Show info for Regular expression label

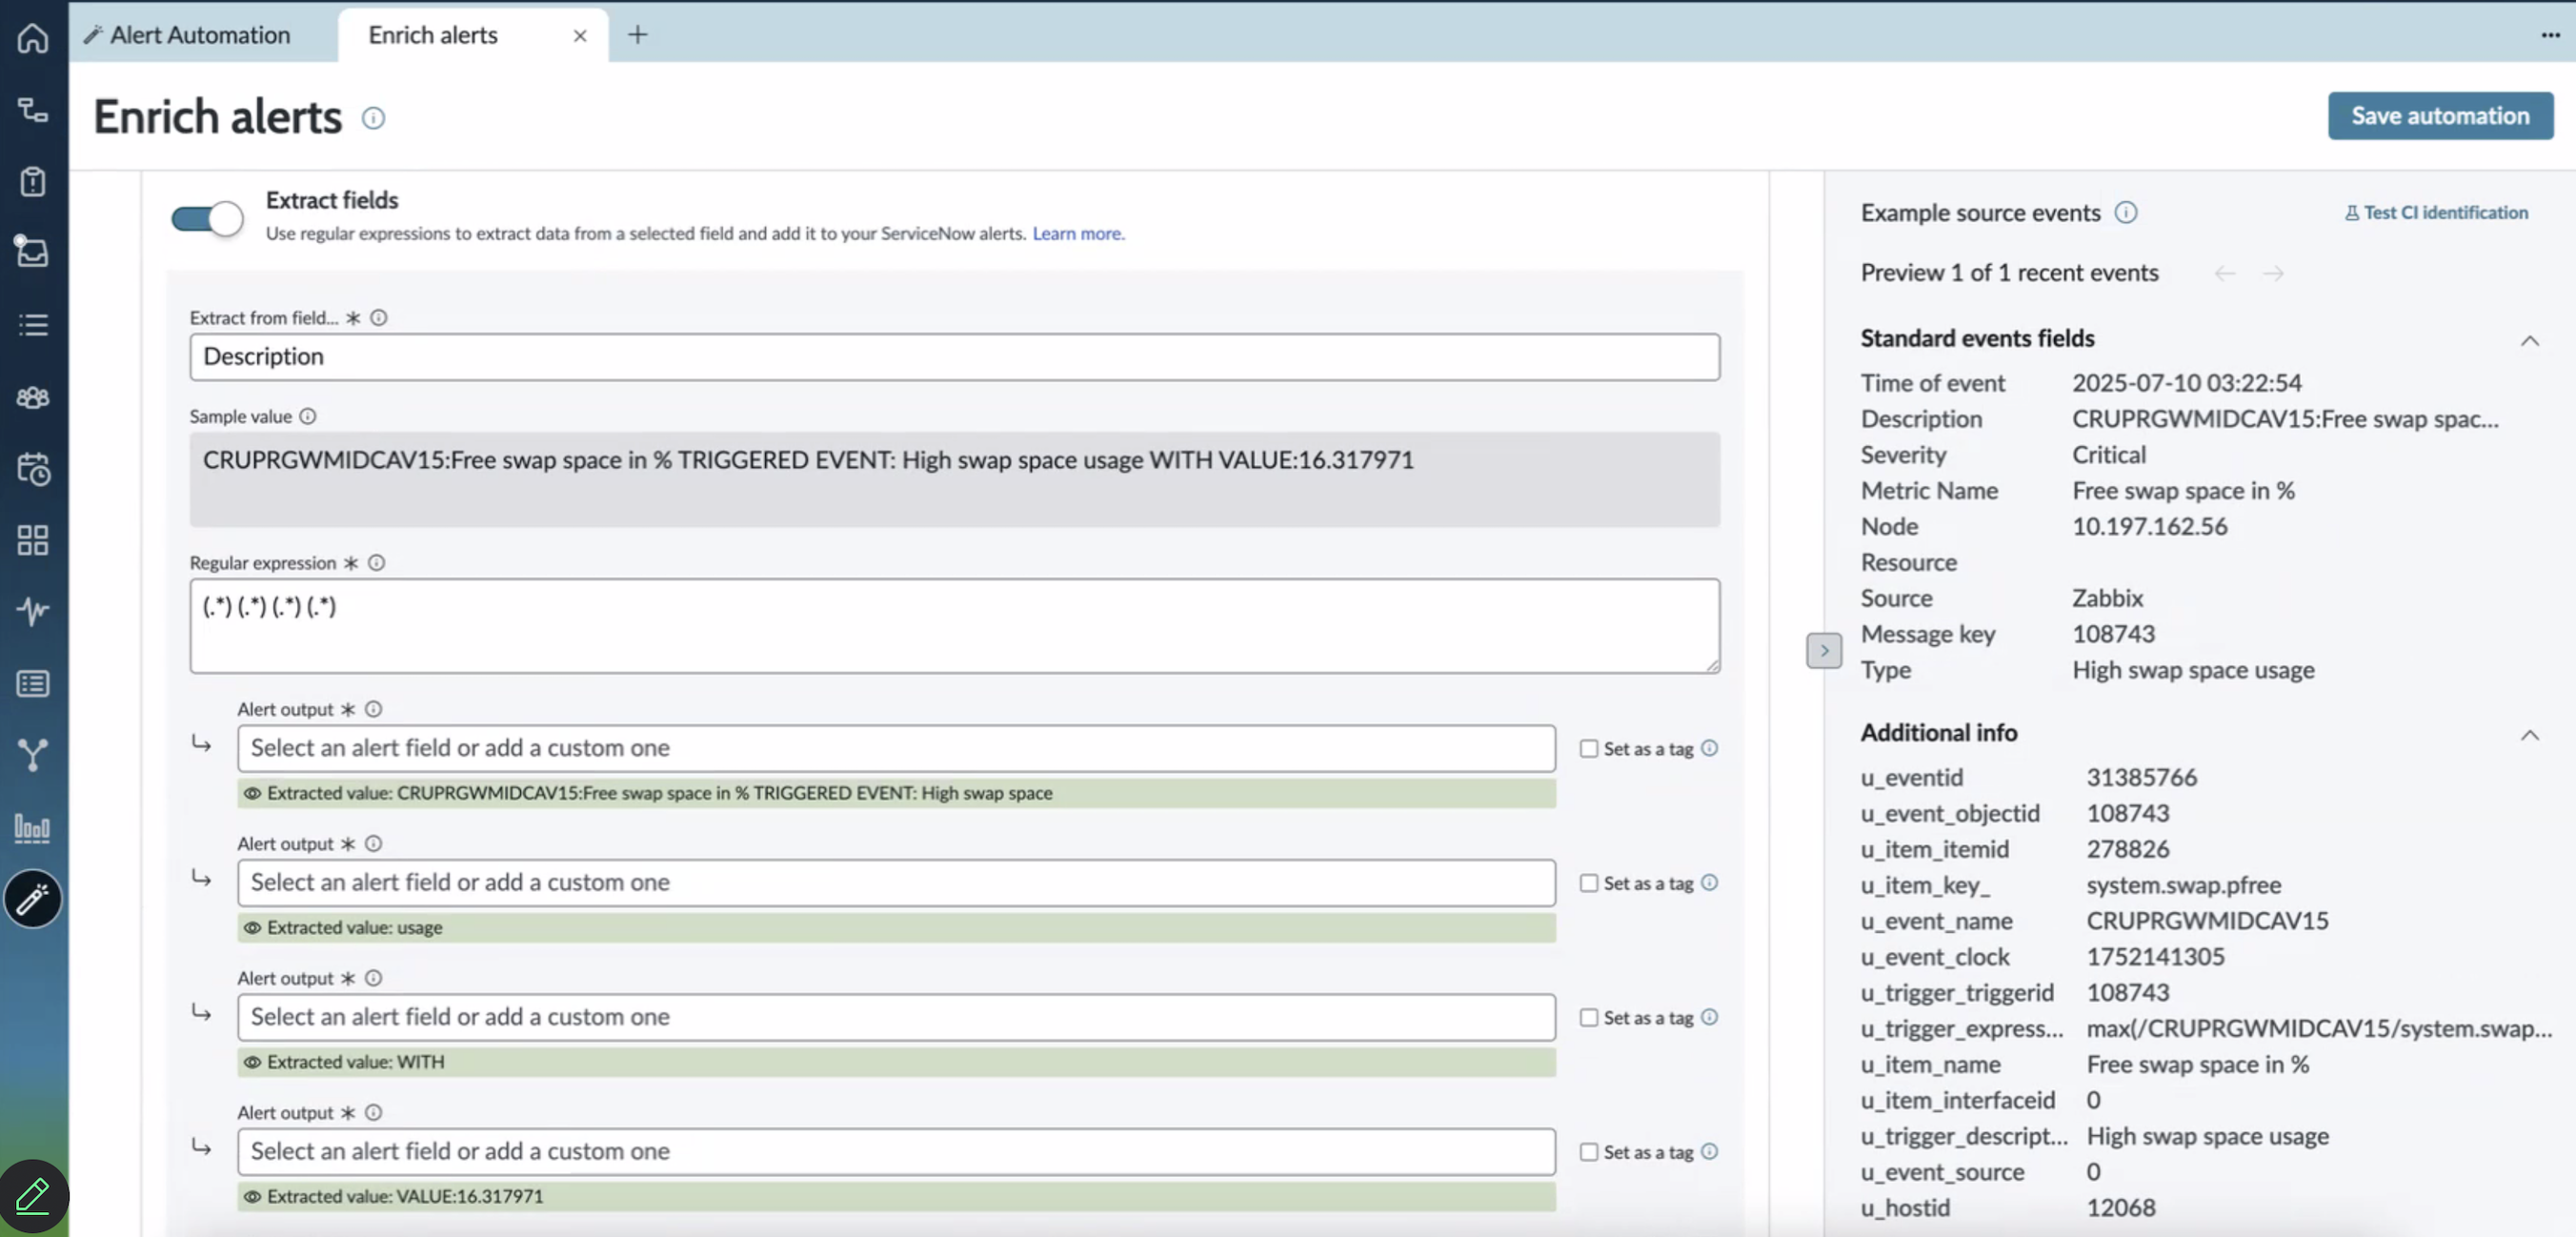click(x=376, y=563)
